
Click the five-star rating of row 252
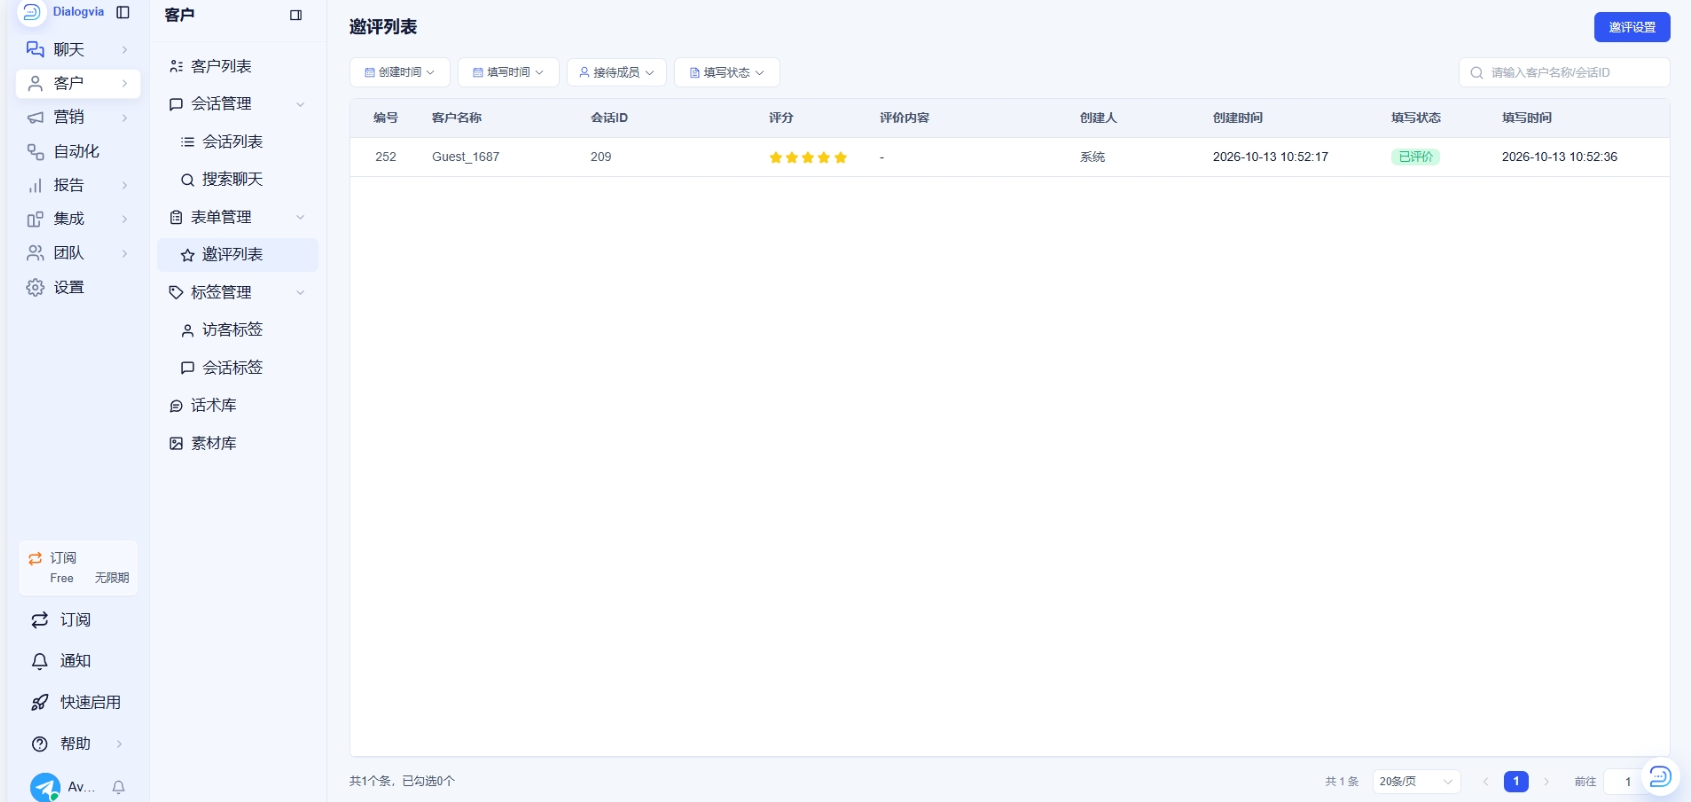coord(808,157)
